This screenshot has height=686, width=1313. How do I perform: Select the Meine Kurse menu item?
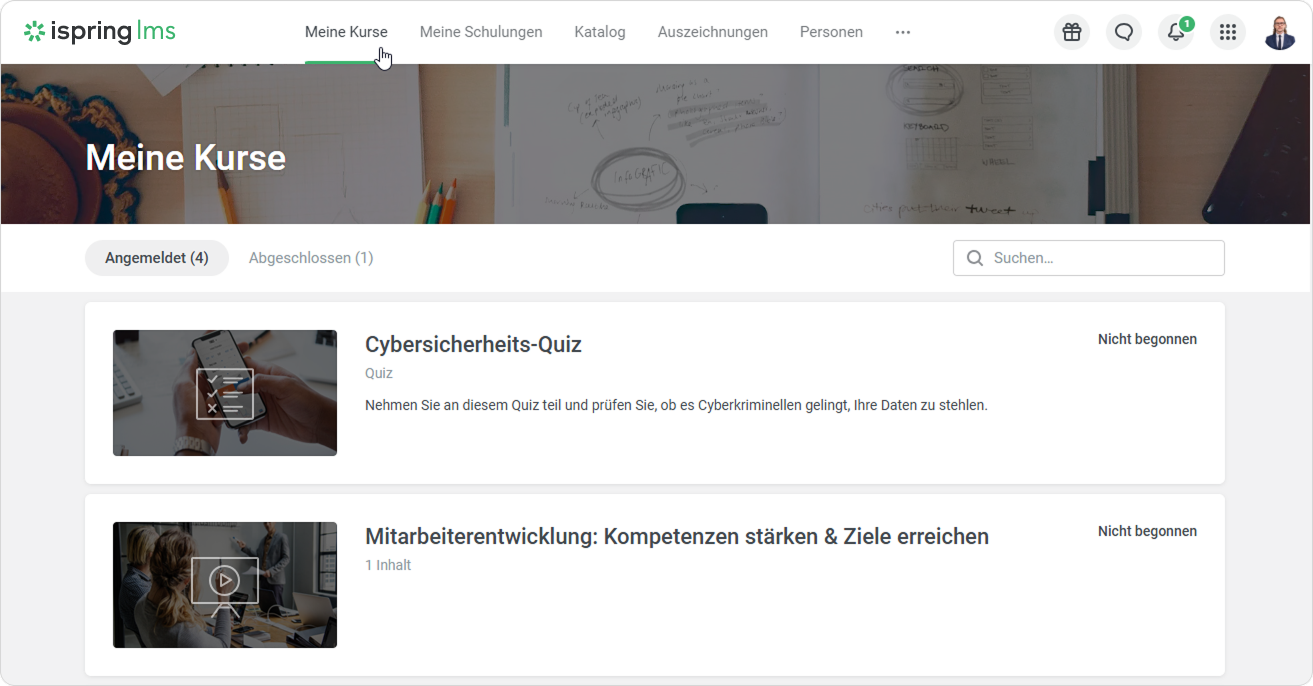pyautogui.click(x=346, y=32)
